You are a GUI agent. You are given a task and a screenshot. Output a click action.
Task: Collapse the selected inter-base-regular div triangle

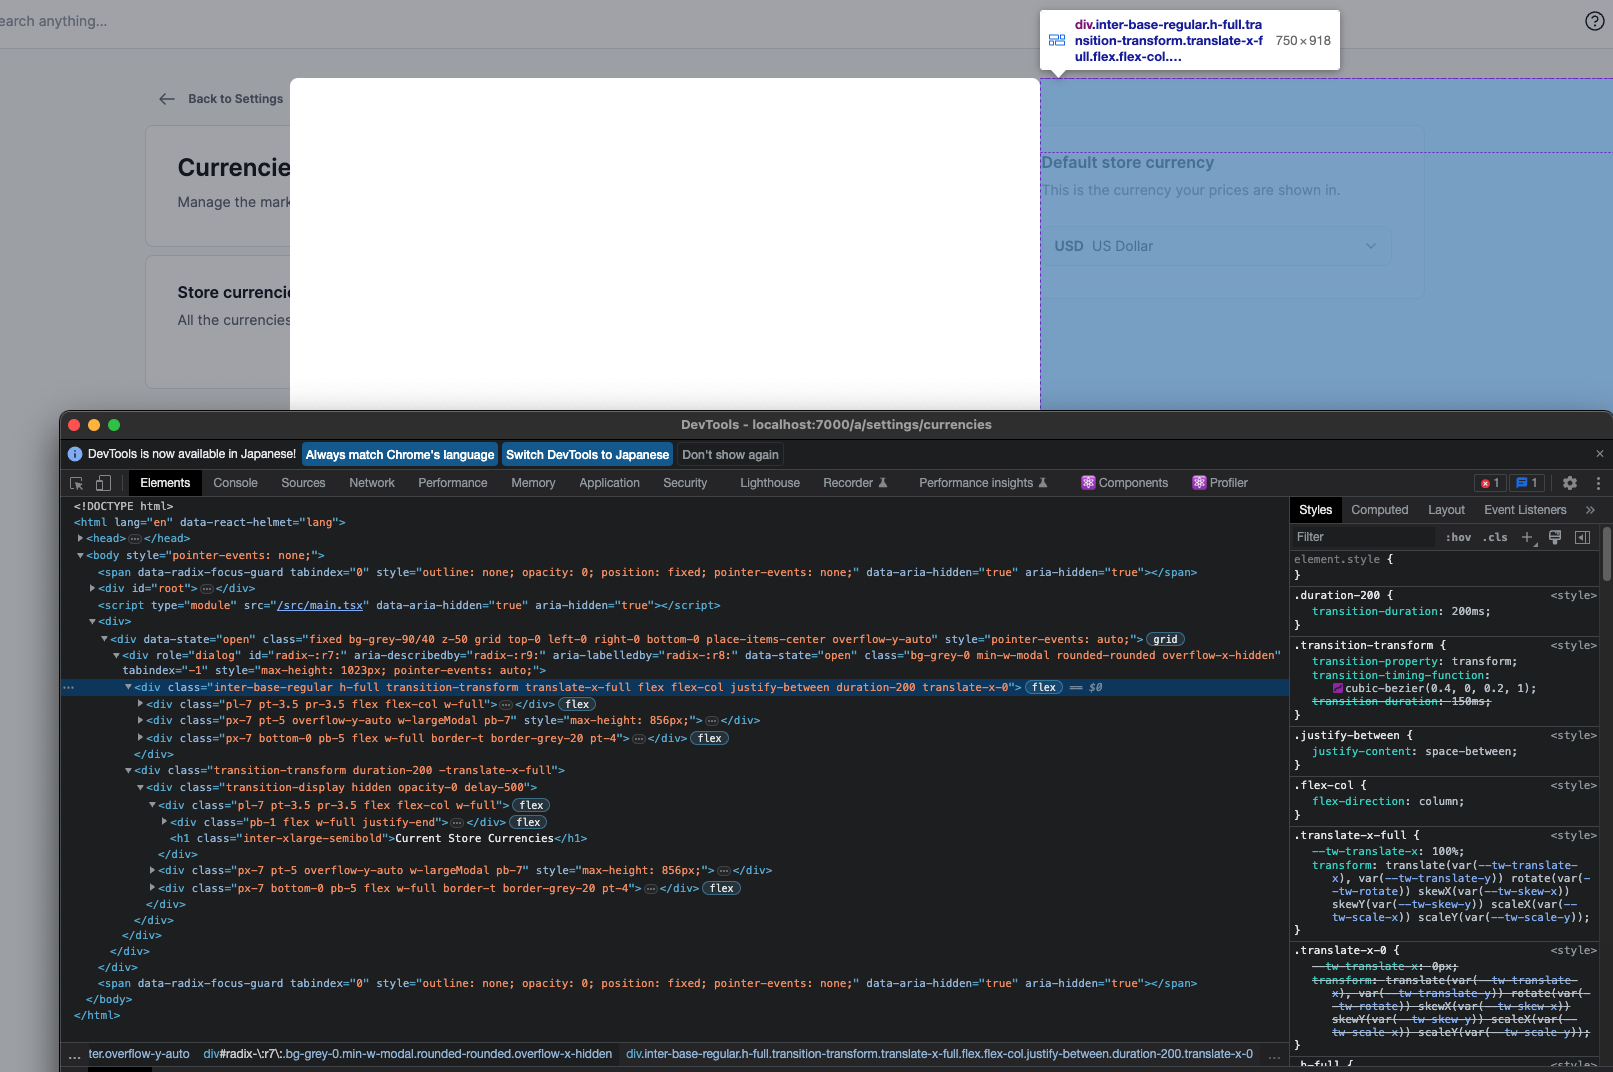(128, 688)
